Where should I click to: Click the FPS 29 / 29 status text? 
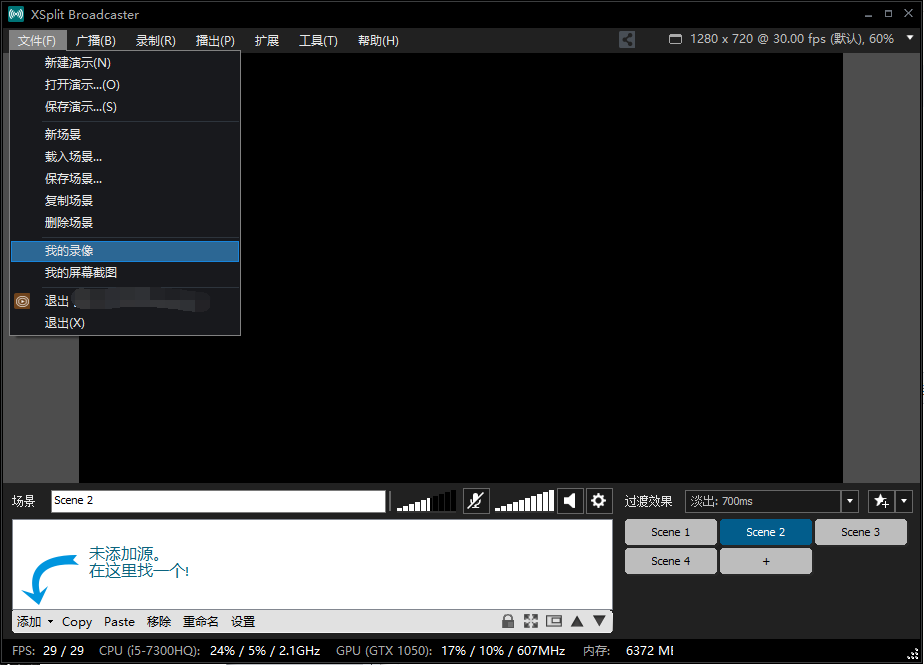coord(48,651)
